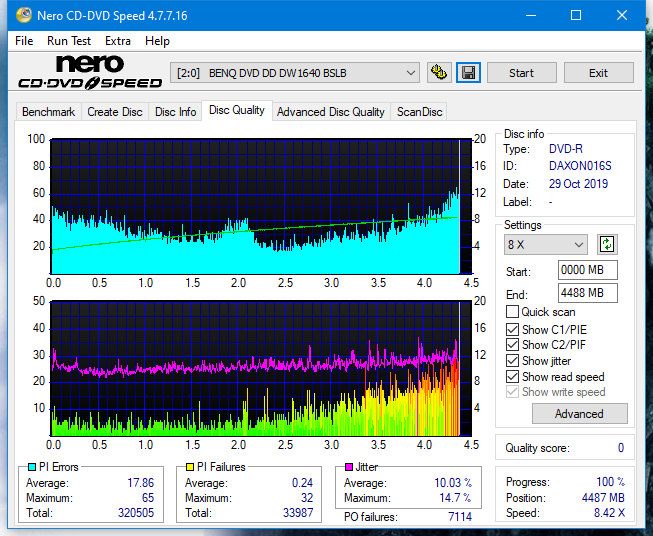653x536 pixels.
Task: Click the disc type DVD-R value
Action: [x=566, y=149]
